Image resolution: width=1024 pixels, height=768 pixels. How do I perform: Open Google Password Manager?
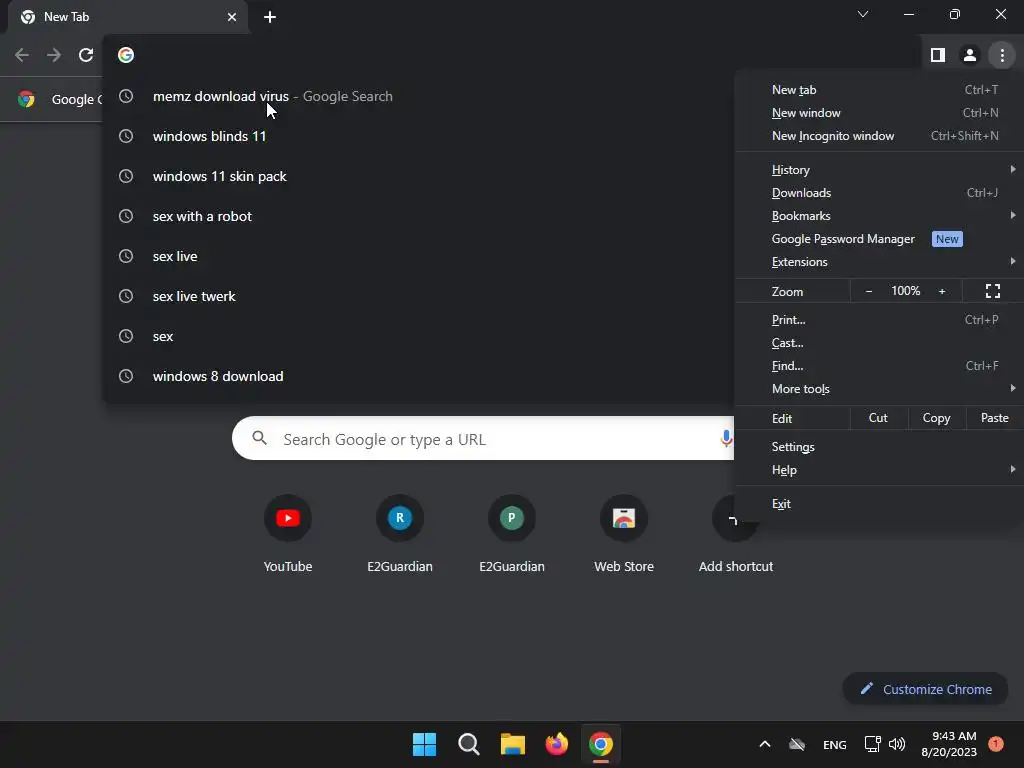tap(879, 239)
